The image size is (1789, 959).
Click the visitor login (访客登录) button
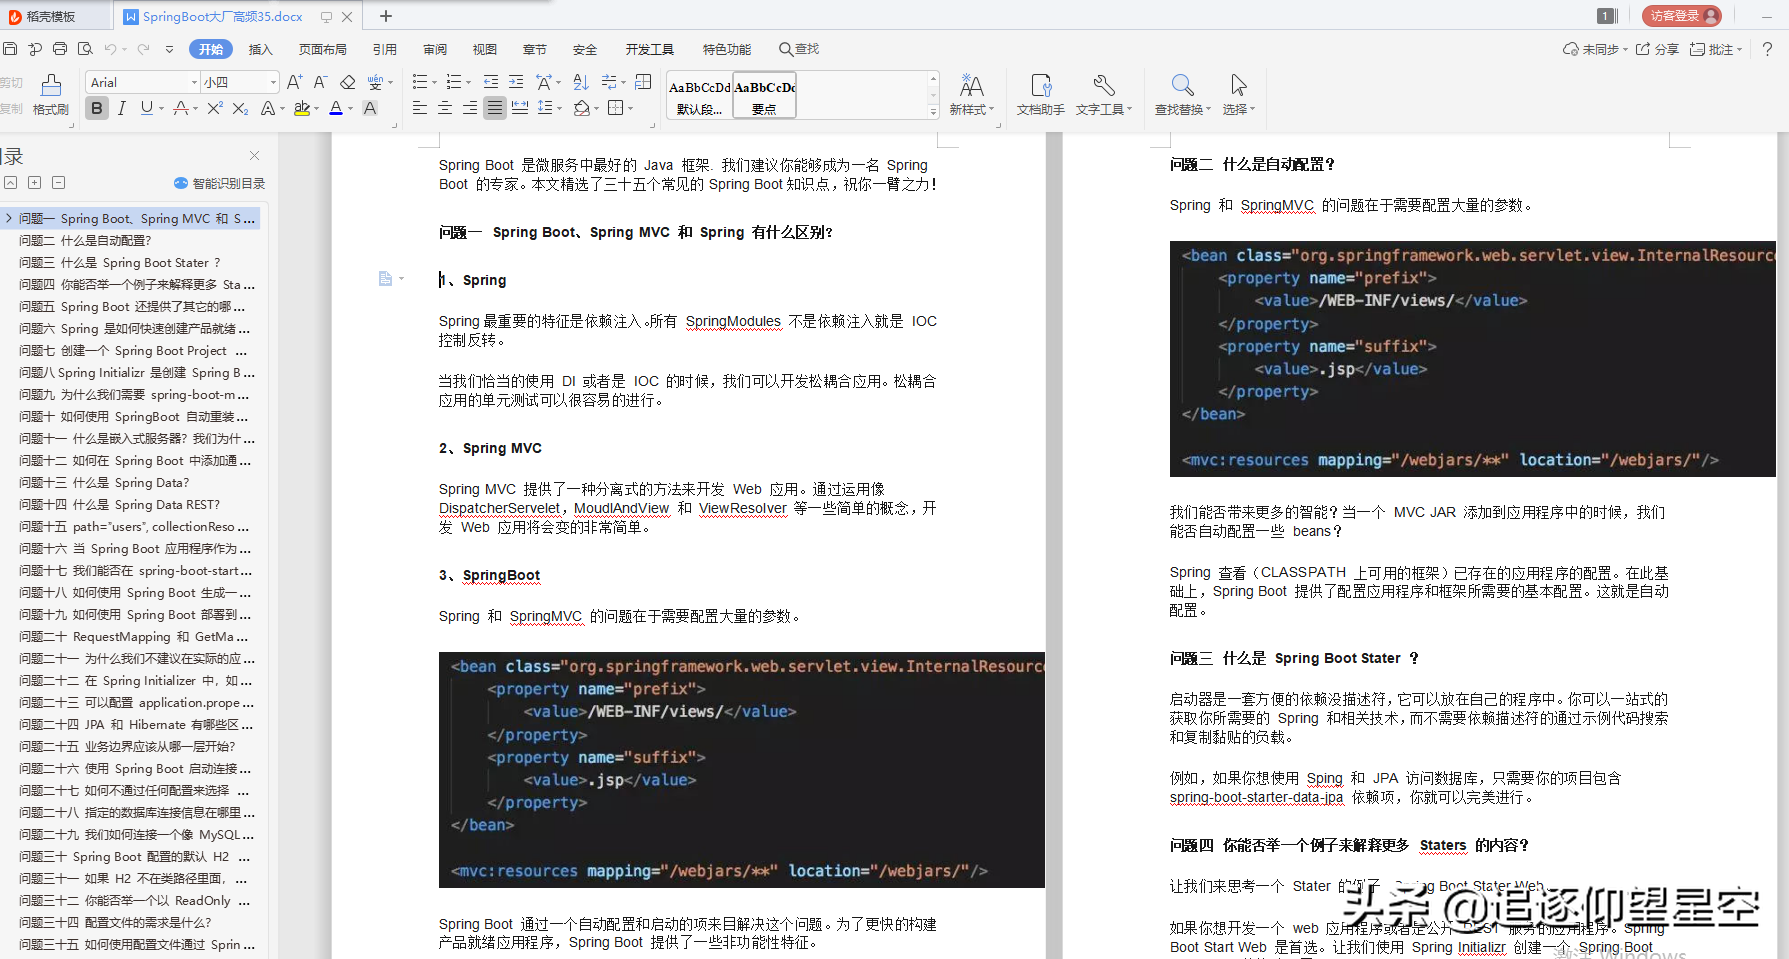pyautogui.click(x=1682, y=15)
